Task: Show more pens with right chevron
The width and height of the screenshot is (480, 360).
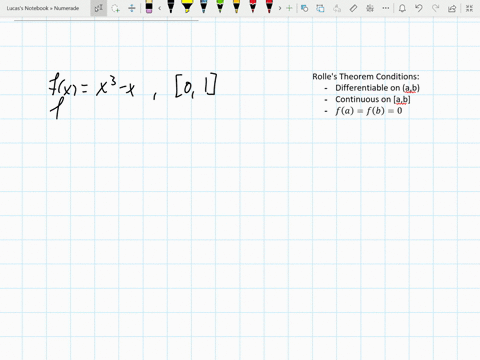Action: (x=280, y=8)
